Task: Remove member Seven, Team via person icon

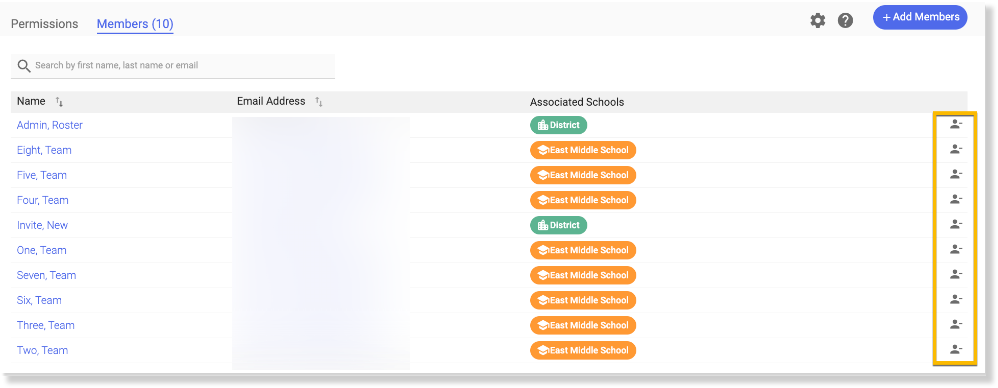Action: point(955,274)
